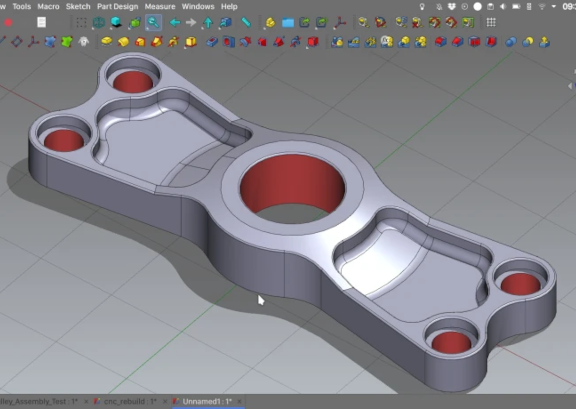Click the red axis cross icon in top toolbar

tap(340, 23)
